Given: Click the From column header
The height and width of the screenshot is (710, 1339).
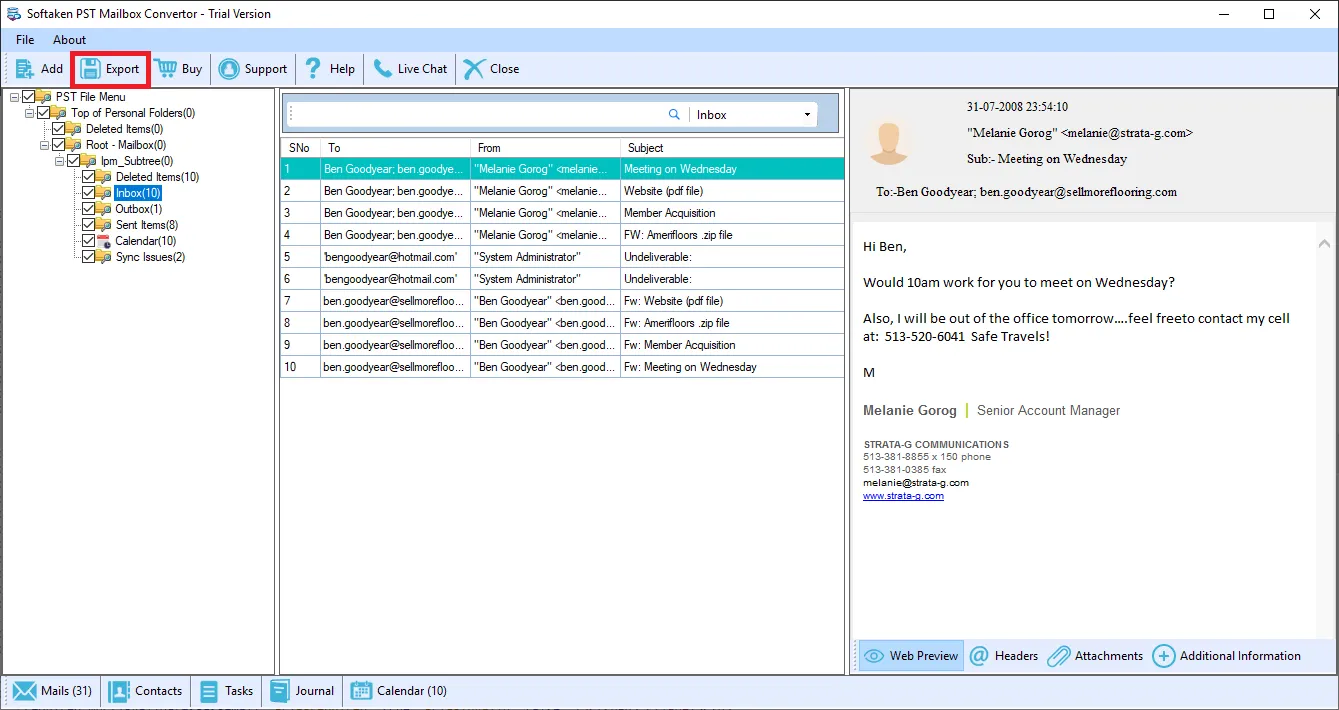Looking at the screenshot, I should [545, 148].
